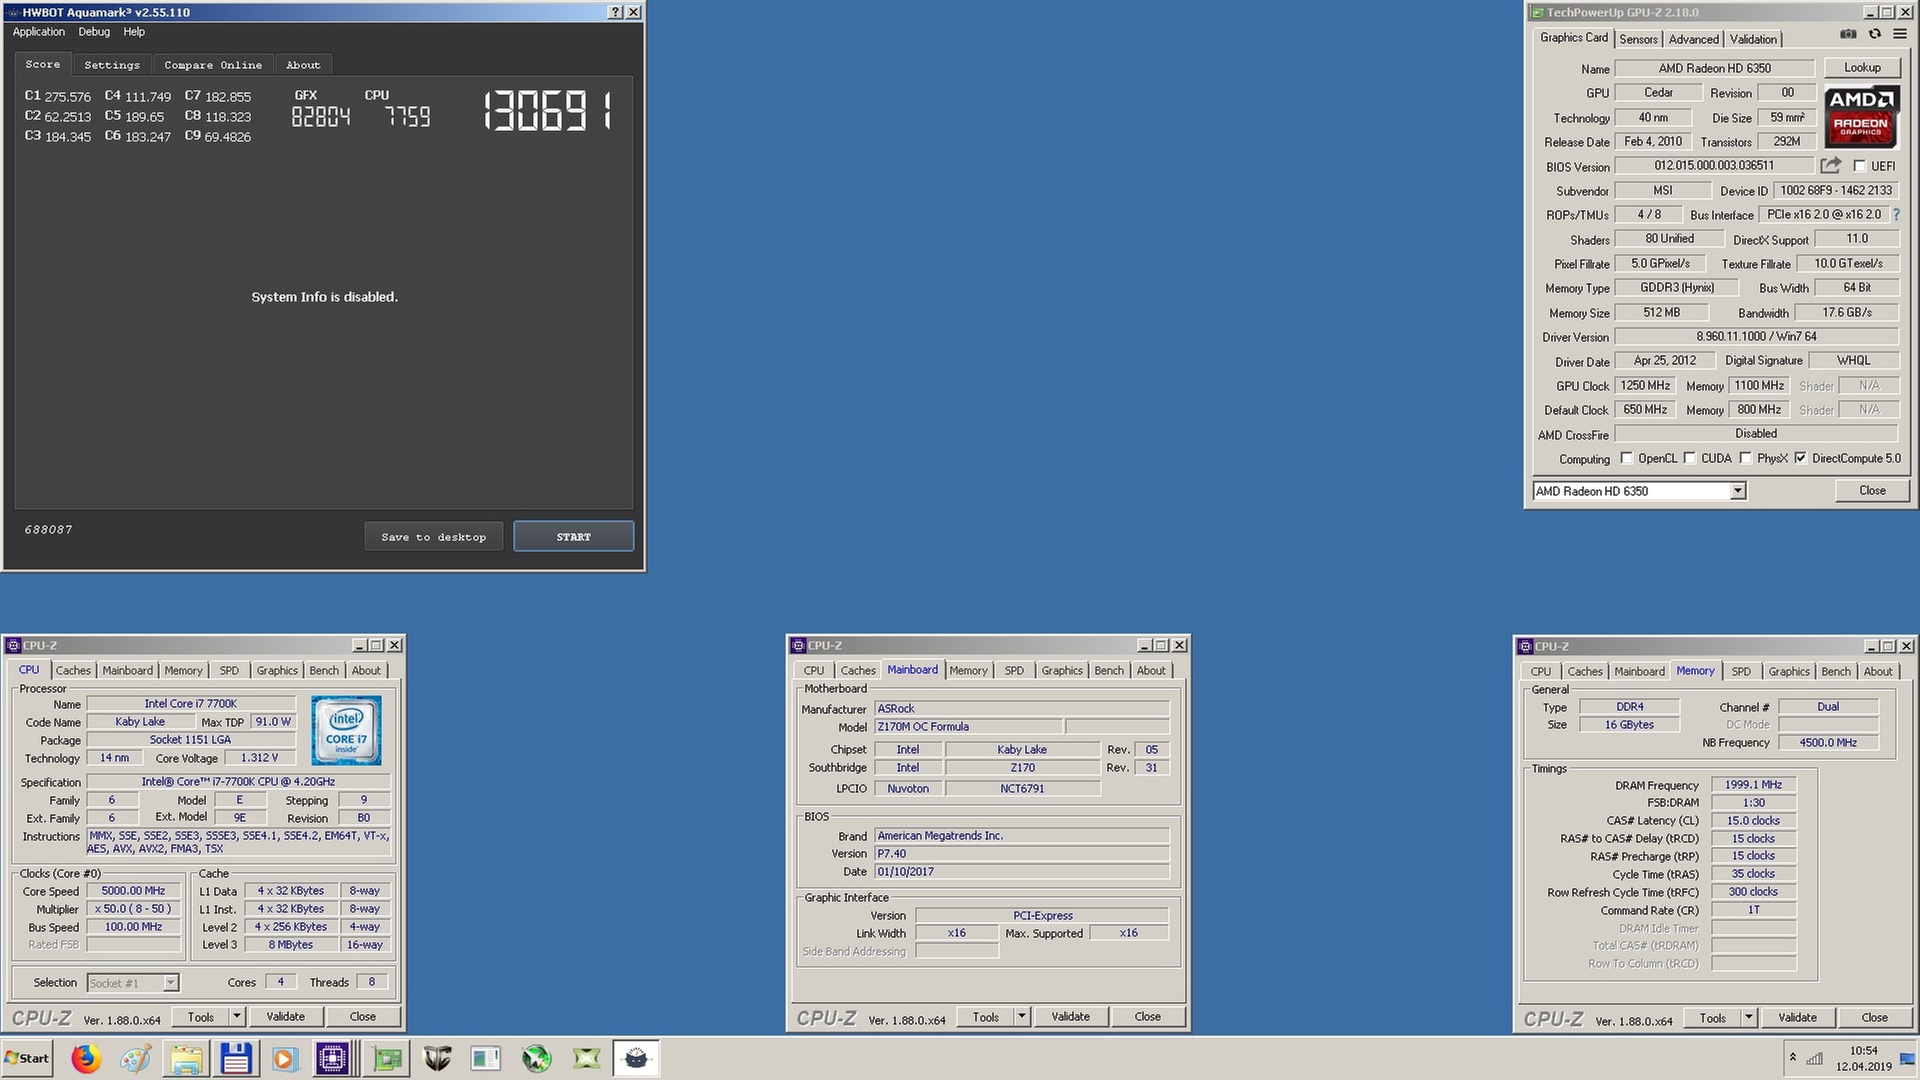Screen dimensions: 1920x1080
Task: Open Compare Online tab in Aquamark
Action: pyautogui.click(x=213, y=65)
